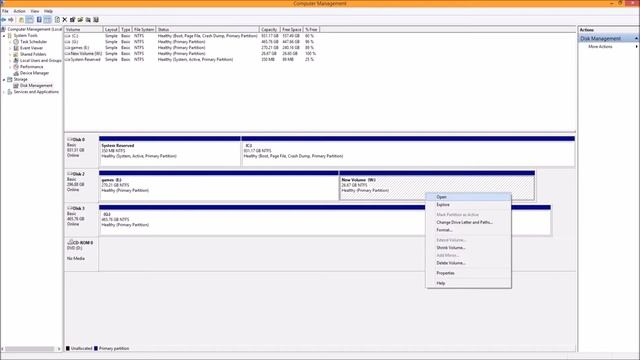Collapse the Disk Management actions header arrow
This screenshot has width=640, height=360.
click(x=636, y=38)
